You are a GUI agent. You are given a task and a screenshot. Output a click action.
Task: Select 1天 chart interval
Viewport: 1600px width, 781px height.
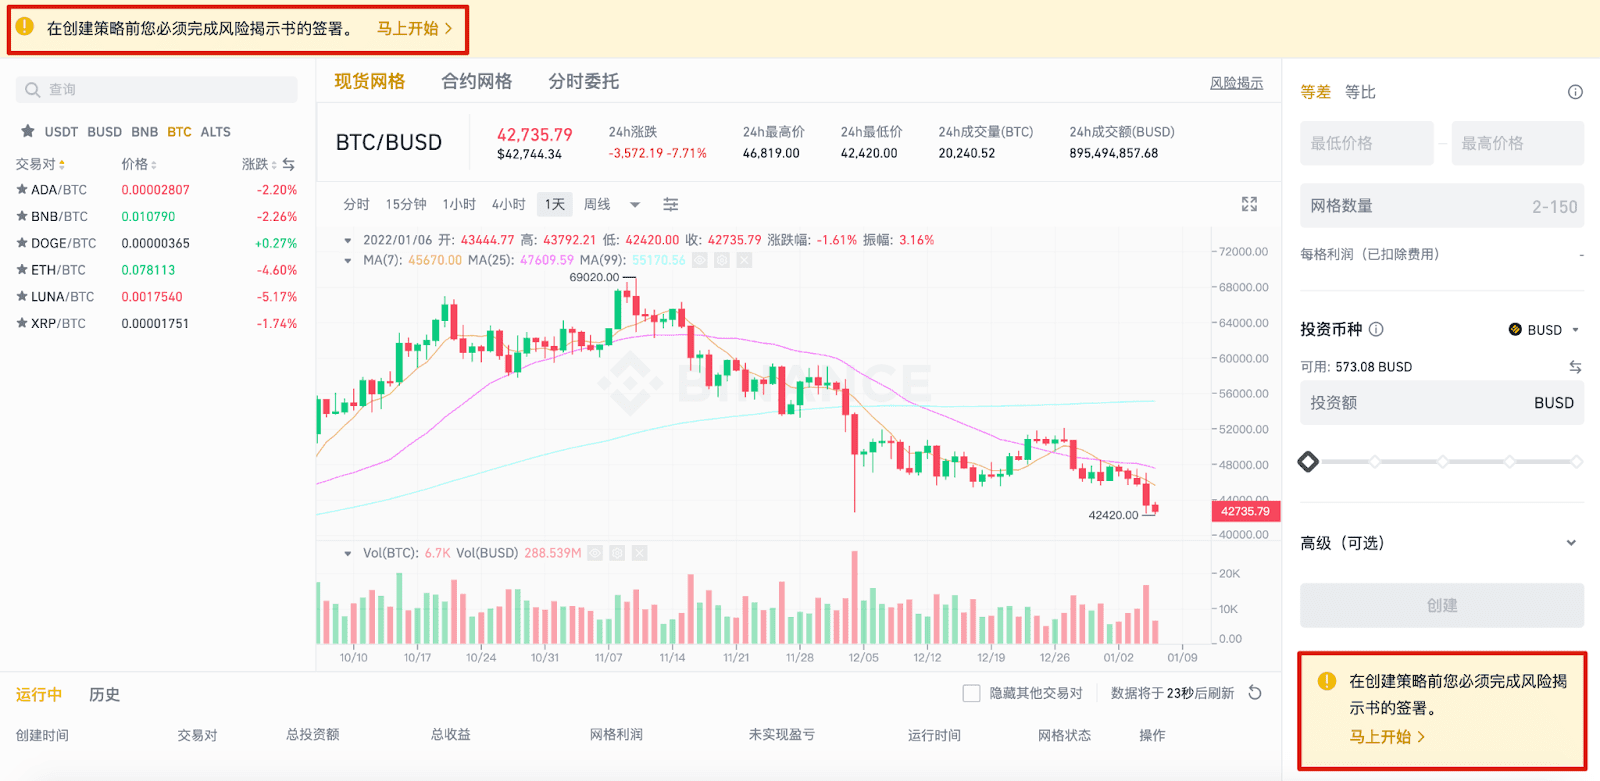tap(555, 204)
